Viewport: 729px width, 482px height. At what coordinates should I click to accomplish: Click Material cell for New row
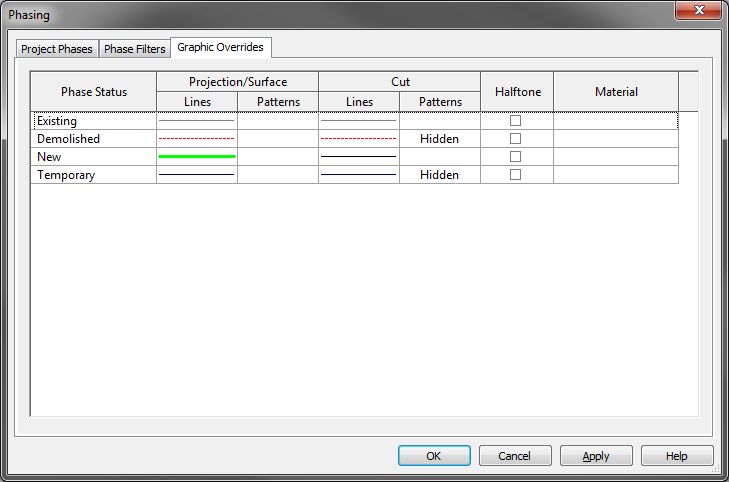[x=616, y=157]
